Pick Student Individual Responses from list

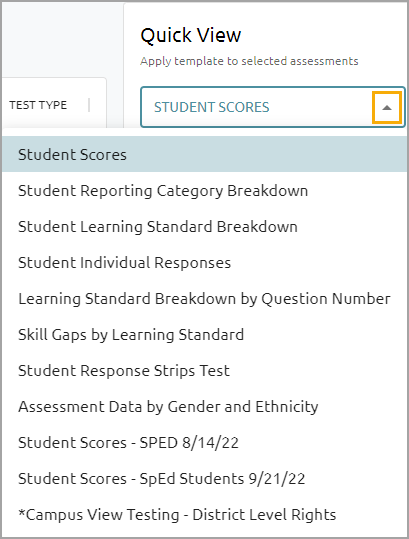coord(204,263)
